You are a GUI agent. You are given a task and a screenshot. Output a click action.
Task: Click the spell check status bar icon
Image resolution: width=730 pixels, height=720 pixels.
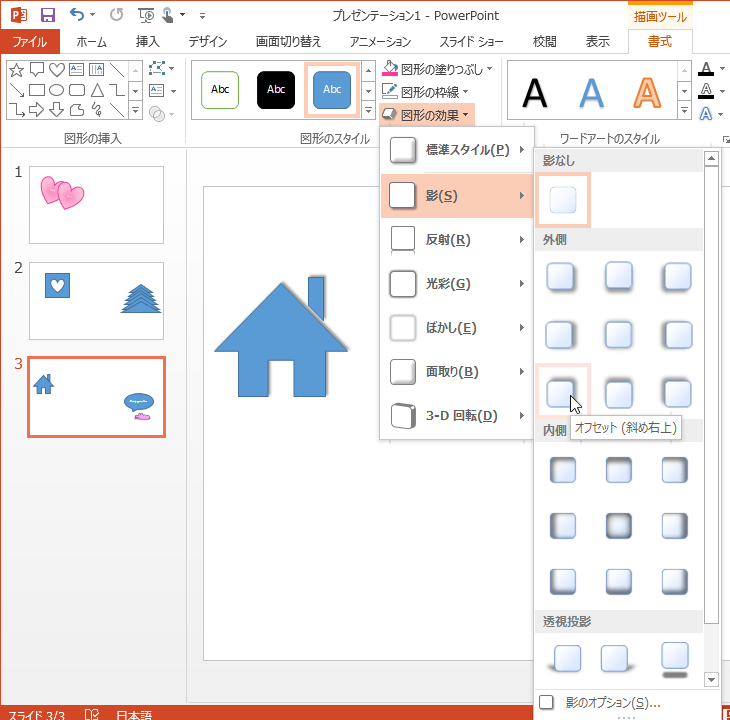[x=91, y=714]
